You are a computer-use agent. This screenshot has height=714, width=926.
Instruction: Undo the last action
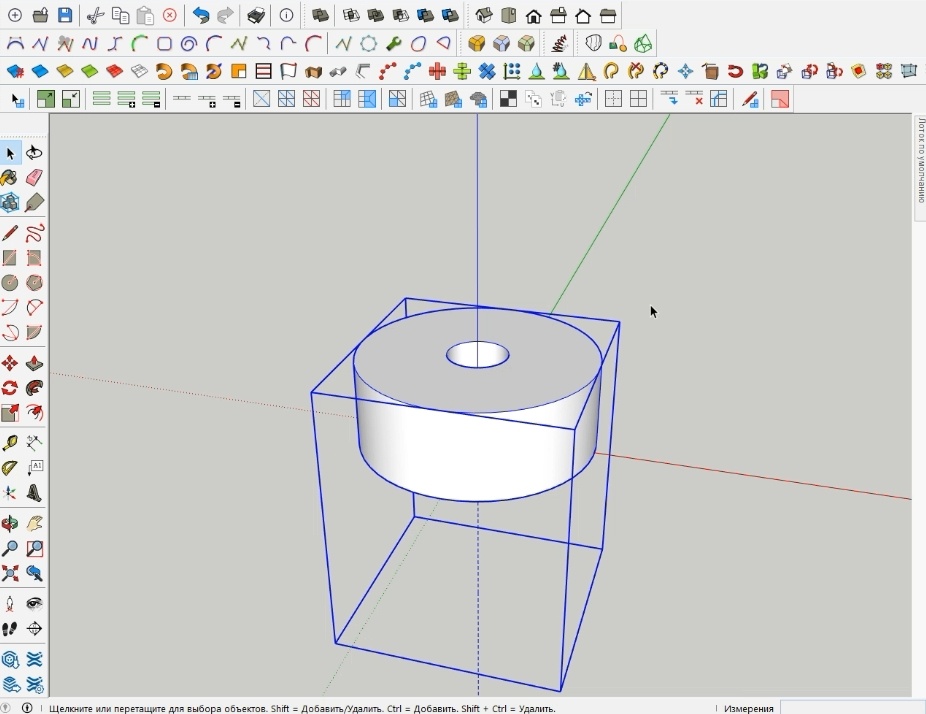click(x=201, y=15)
